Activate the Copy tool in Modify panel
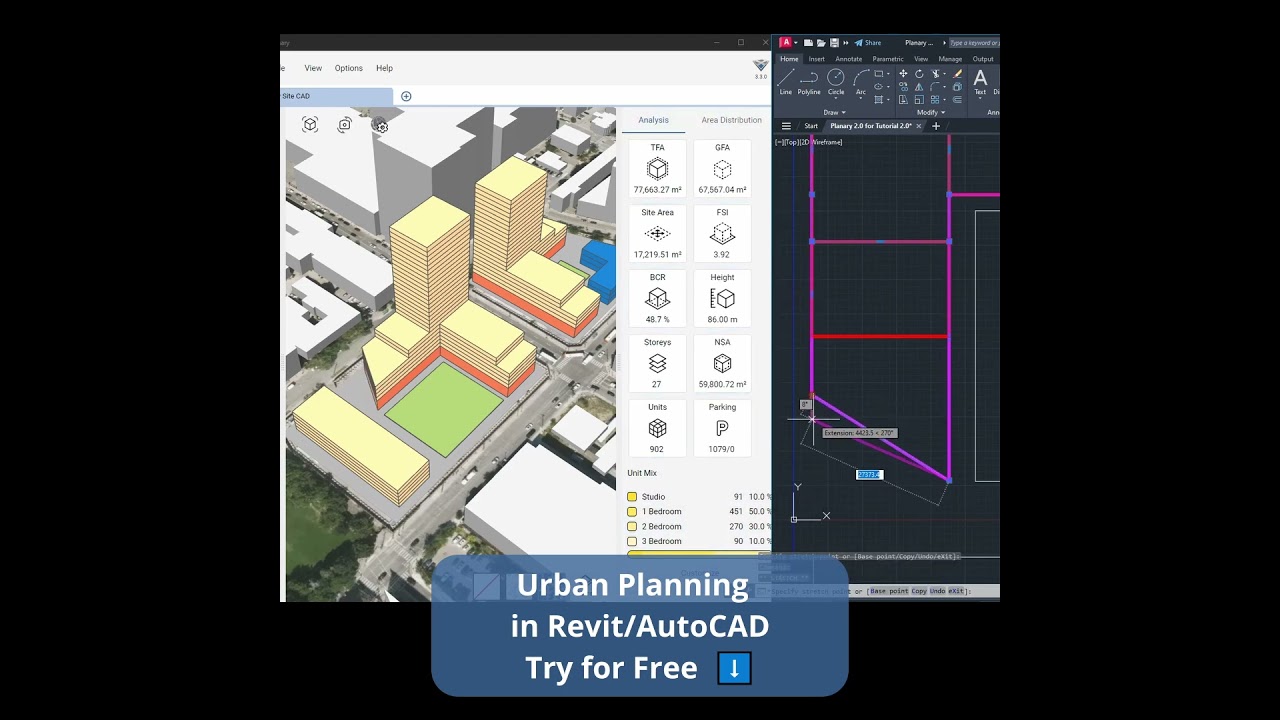This screenshot has height=720, width=1280. tap(903, 87)
